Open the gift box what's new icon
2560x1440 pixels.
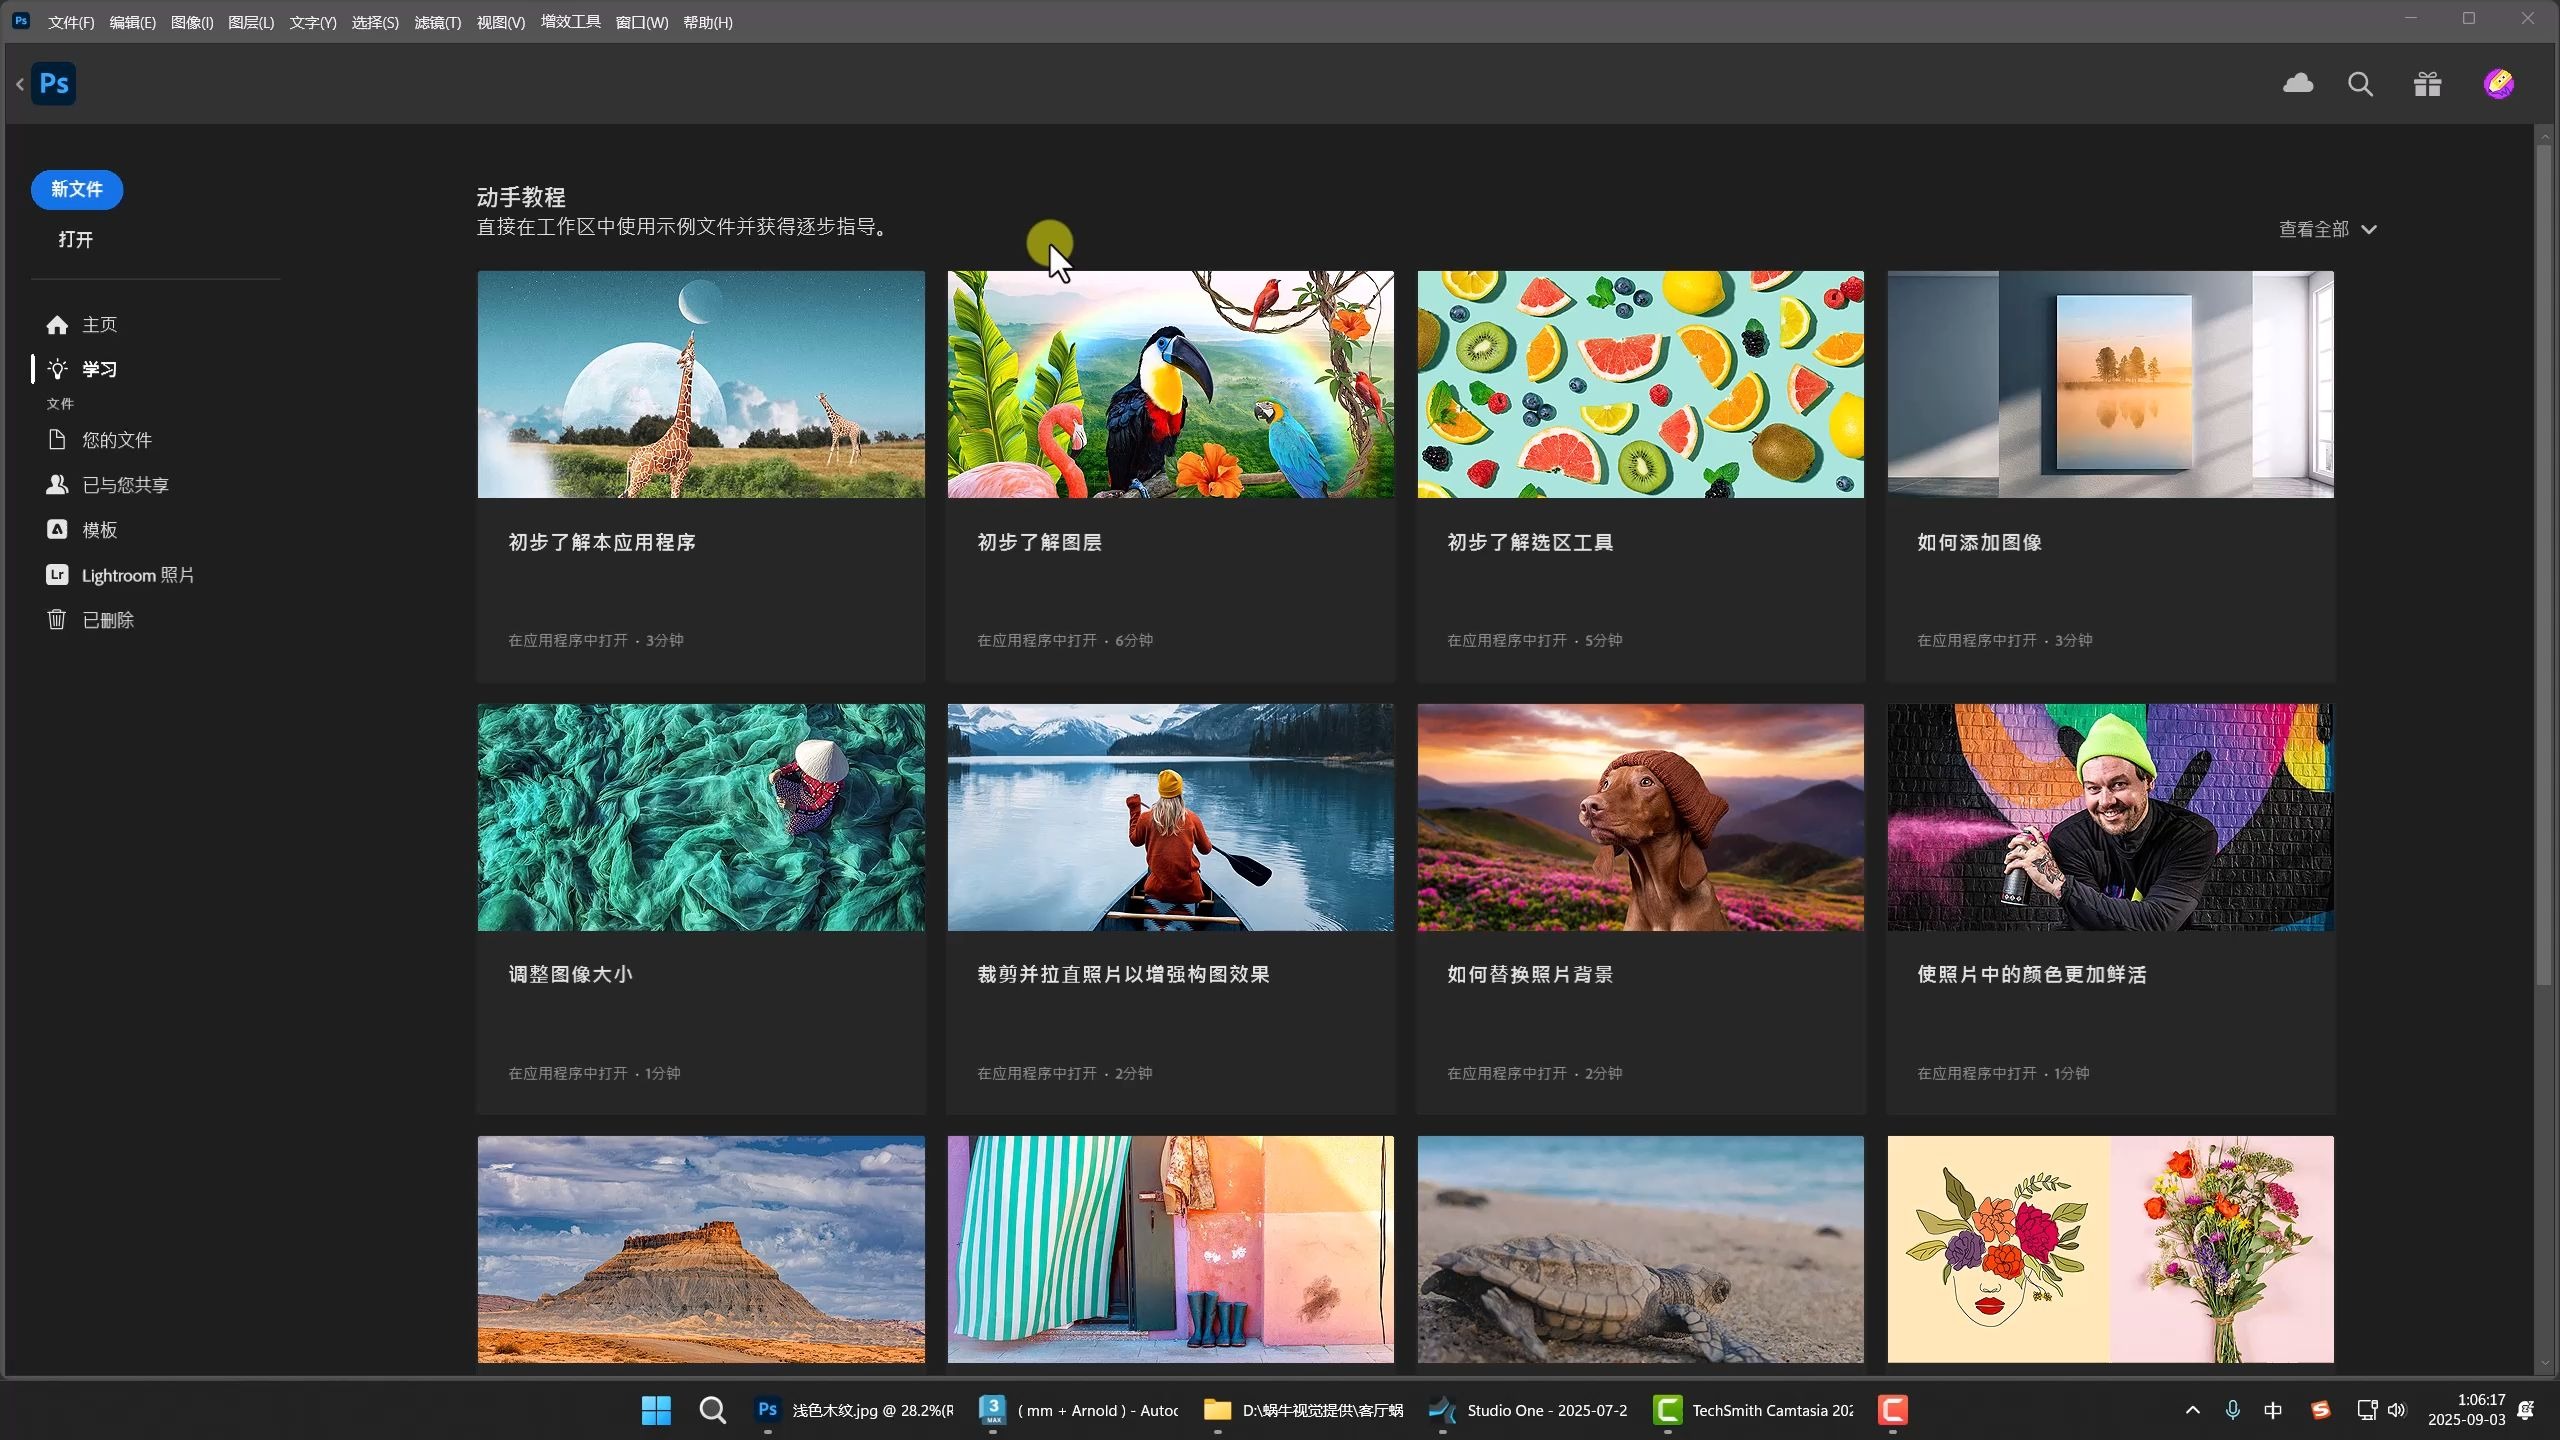pyautogui.click(x=2427, y=84)
